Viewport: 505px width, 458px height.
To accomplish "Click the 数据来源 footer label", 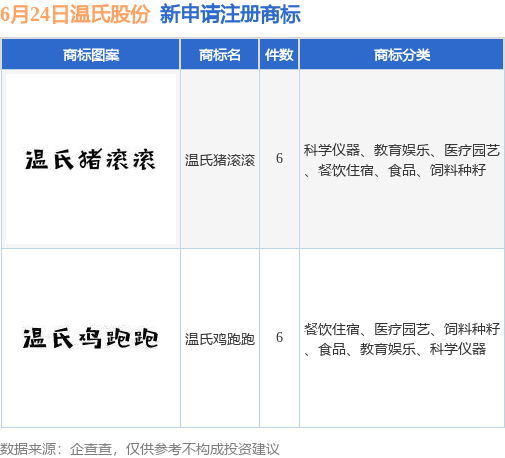I will tap(27, 449).
